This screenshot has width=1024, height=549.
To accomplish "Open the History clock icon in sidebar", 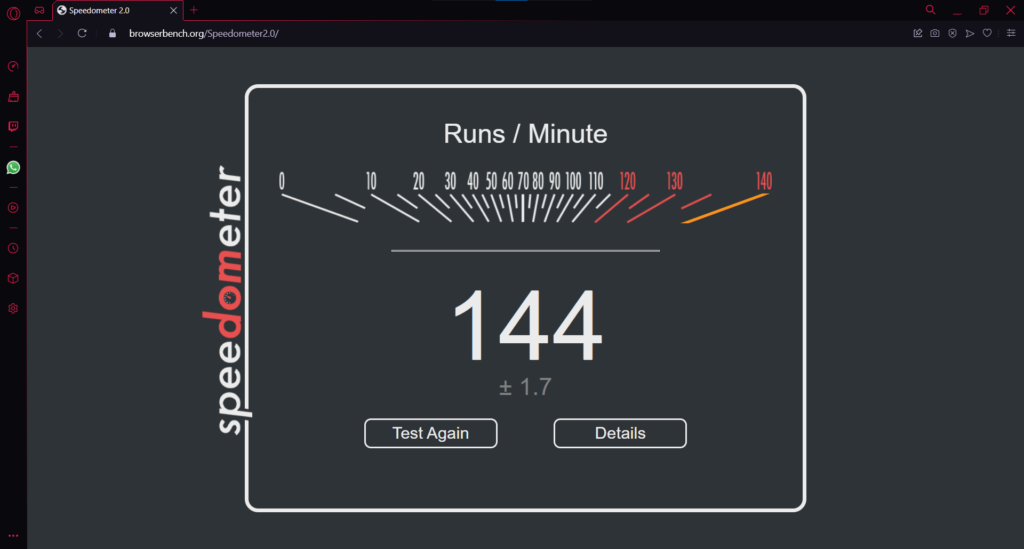I will click(13, 248).
